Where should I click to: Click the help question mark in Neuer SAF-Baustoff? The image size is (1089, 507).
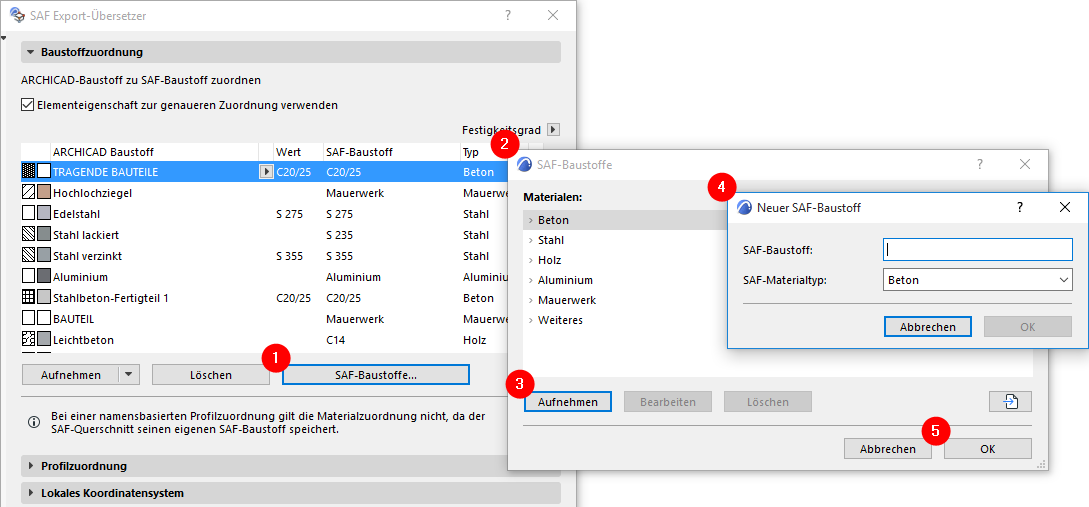1020,206
